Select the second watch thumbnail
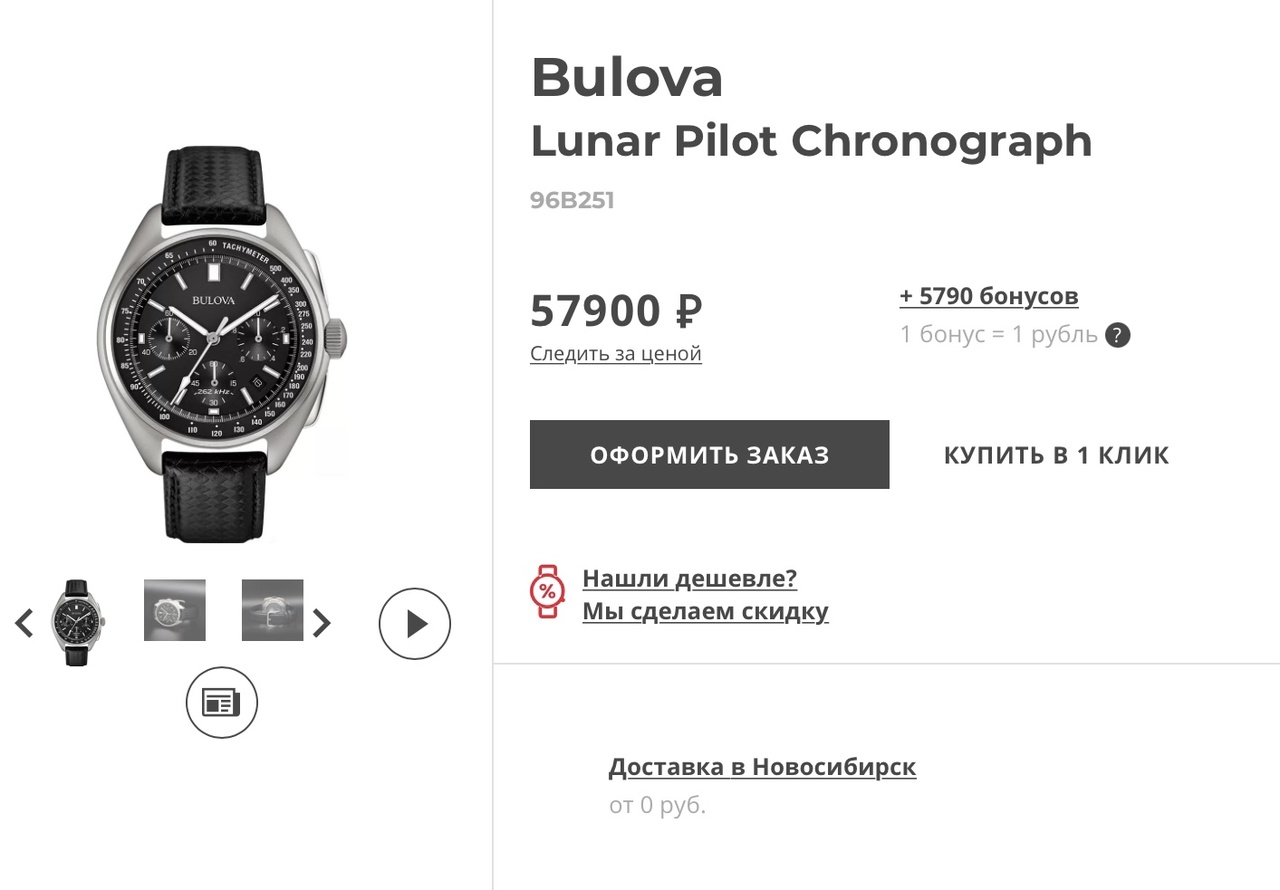The height and width of the screenshot is (890, 1280). pyautogui.click(x=175, y=610)
